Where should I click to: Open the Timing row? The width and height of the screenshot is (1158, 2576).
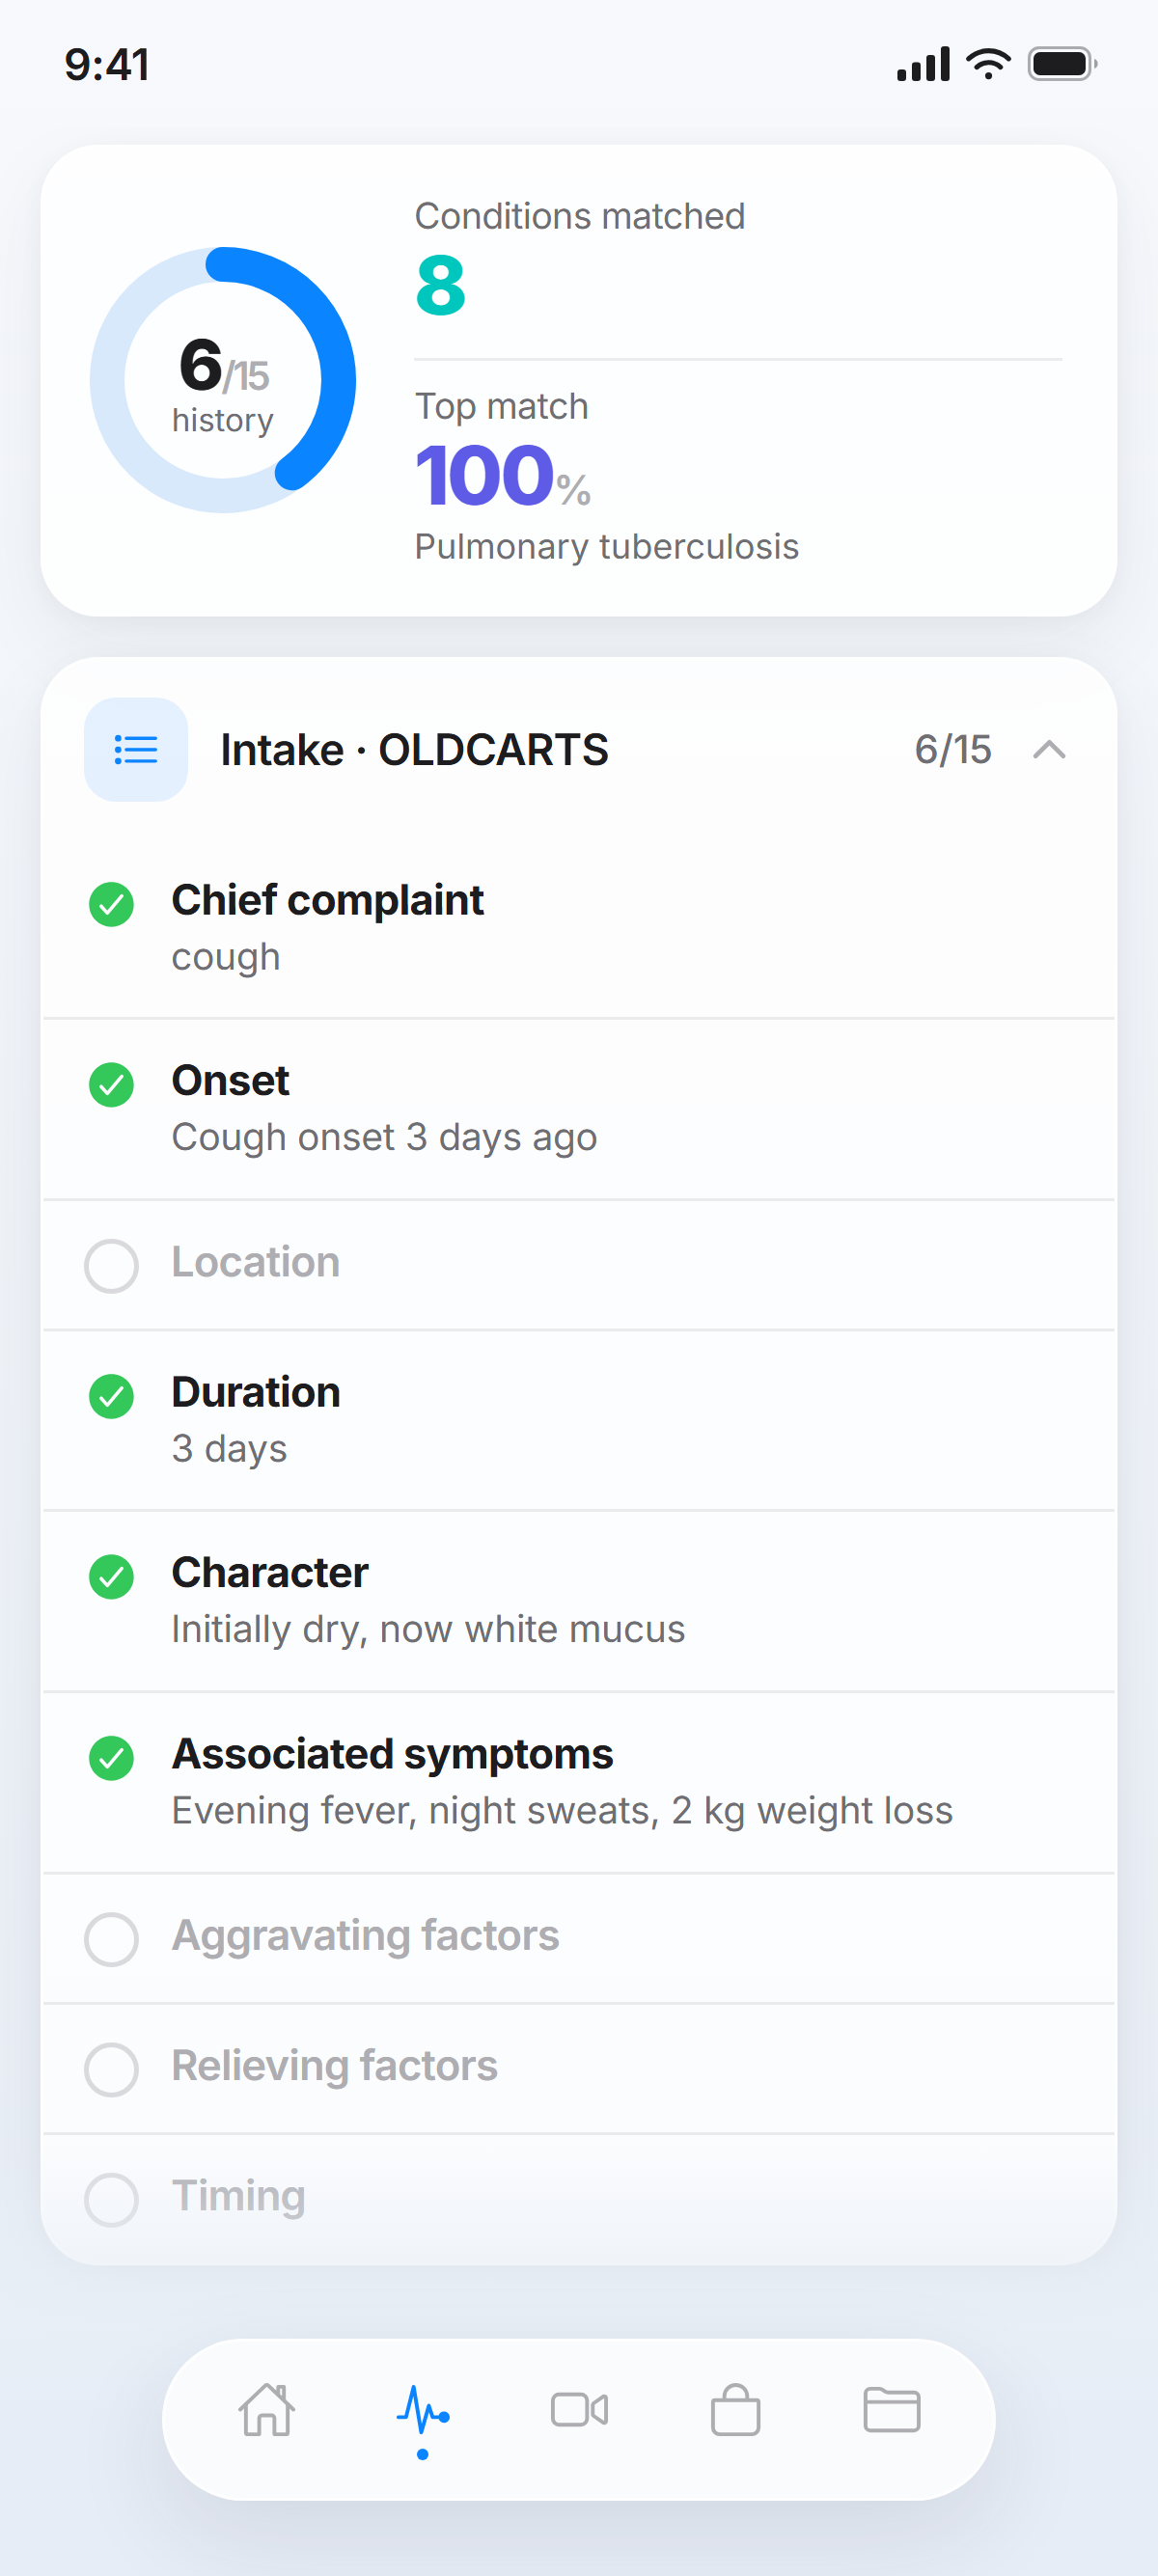click(x=579, y=2199)
